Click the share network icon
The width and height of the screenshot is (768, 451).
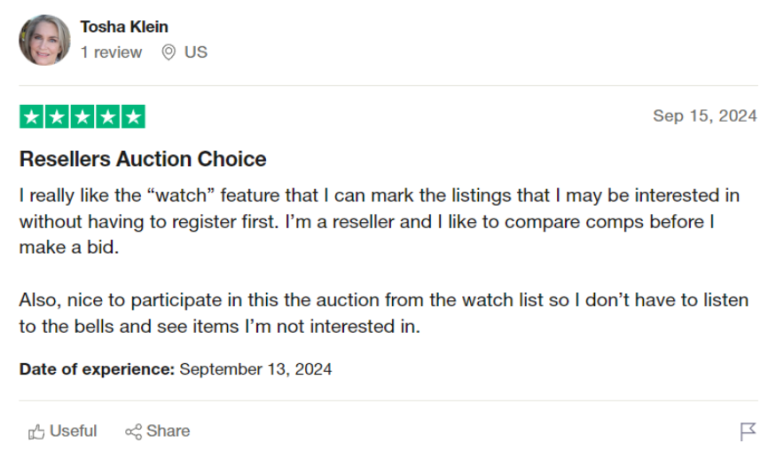133,432
